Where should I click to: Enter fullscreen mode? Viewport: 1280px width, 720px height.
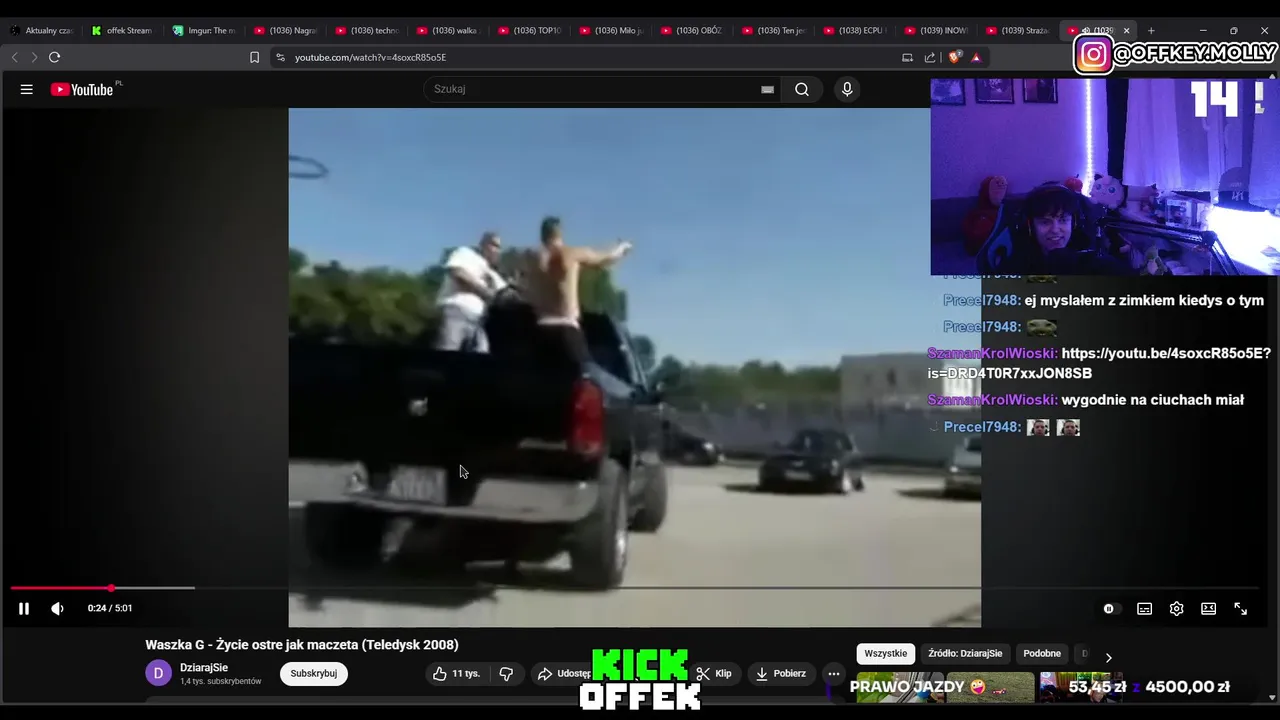tap(1240, 608)
